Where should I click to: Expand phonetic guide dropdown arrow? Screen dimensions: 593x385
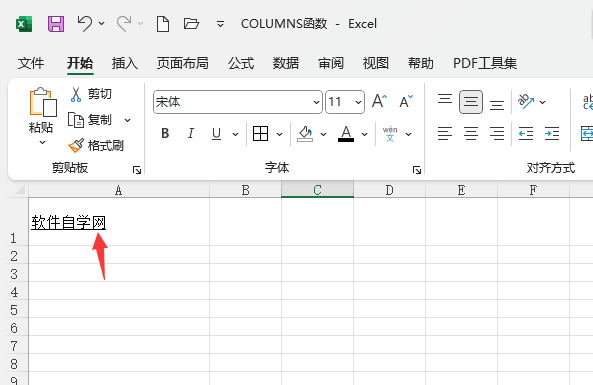click(408, 134)
